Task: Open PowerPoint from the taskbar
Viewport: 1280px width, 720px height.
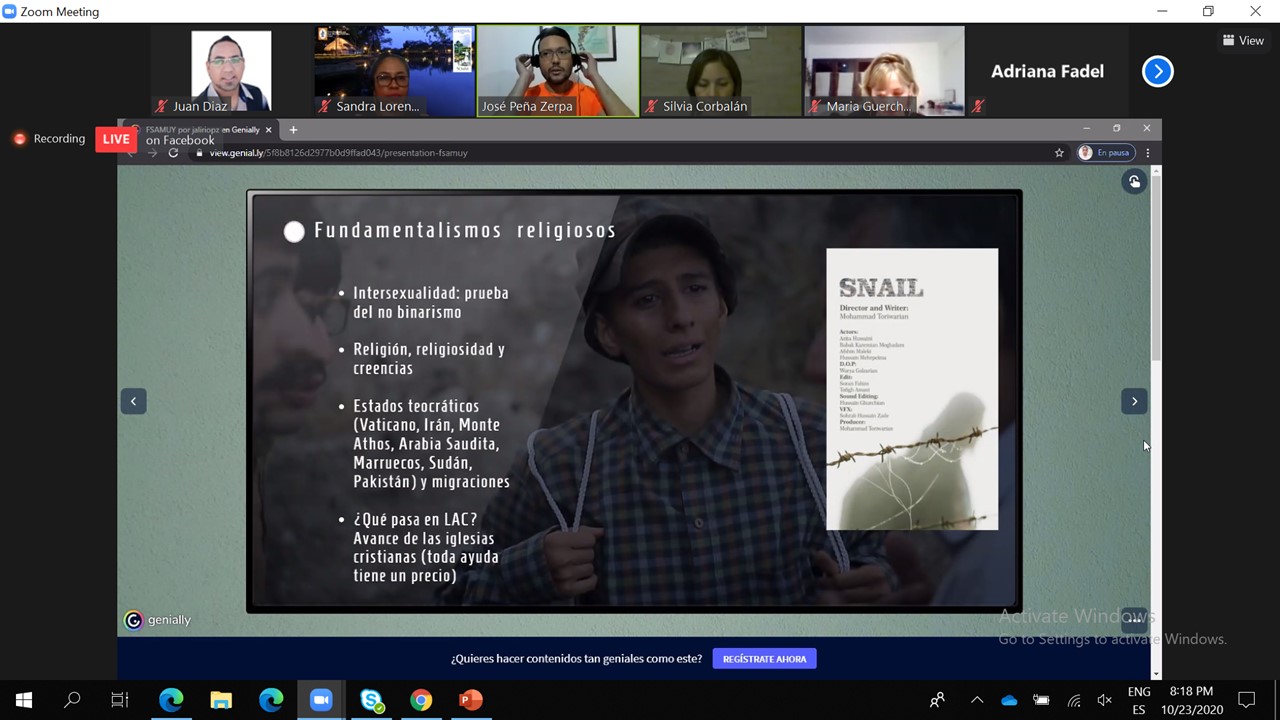Action: point(471,700)
